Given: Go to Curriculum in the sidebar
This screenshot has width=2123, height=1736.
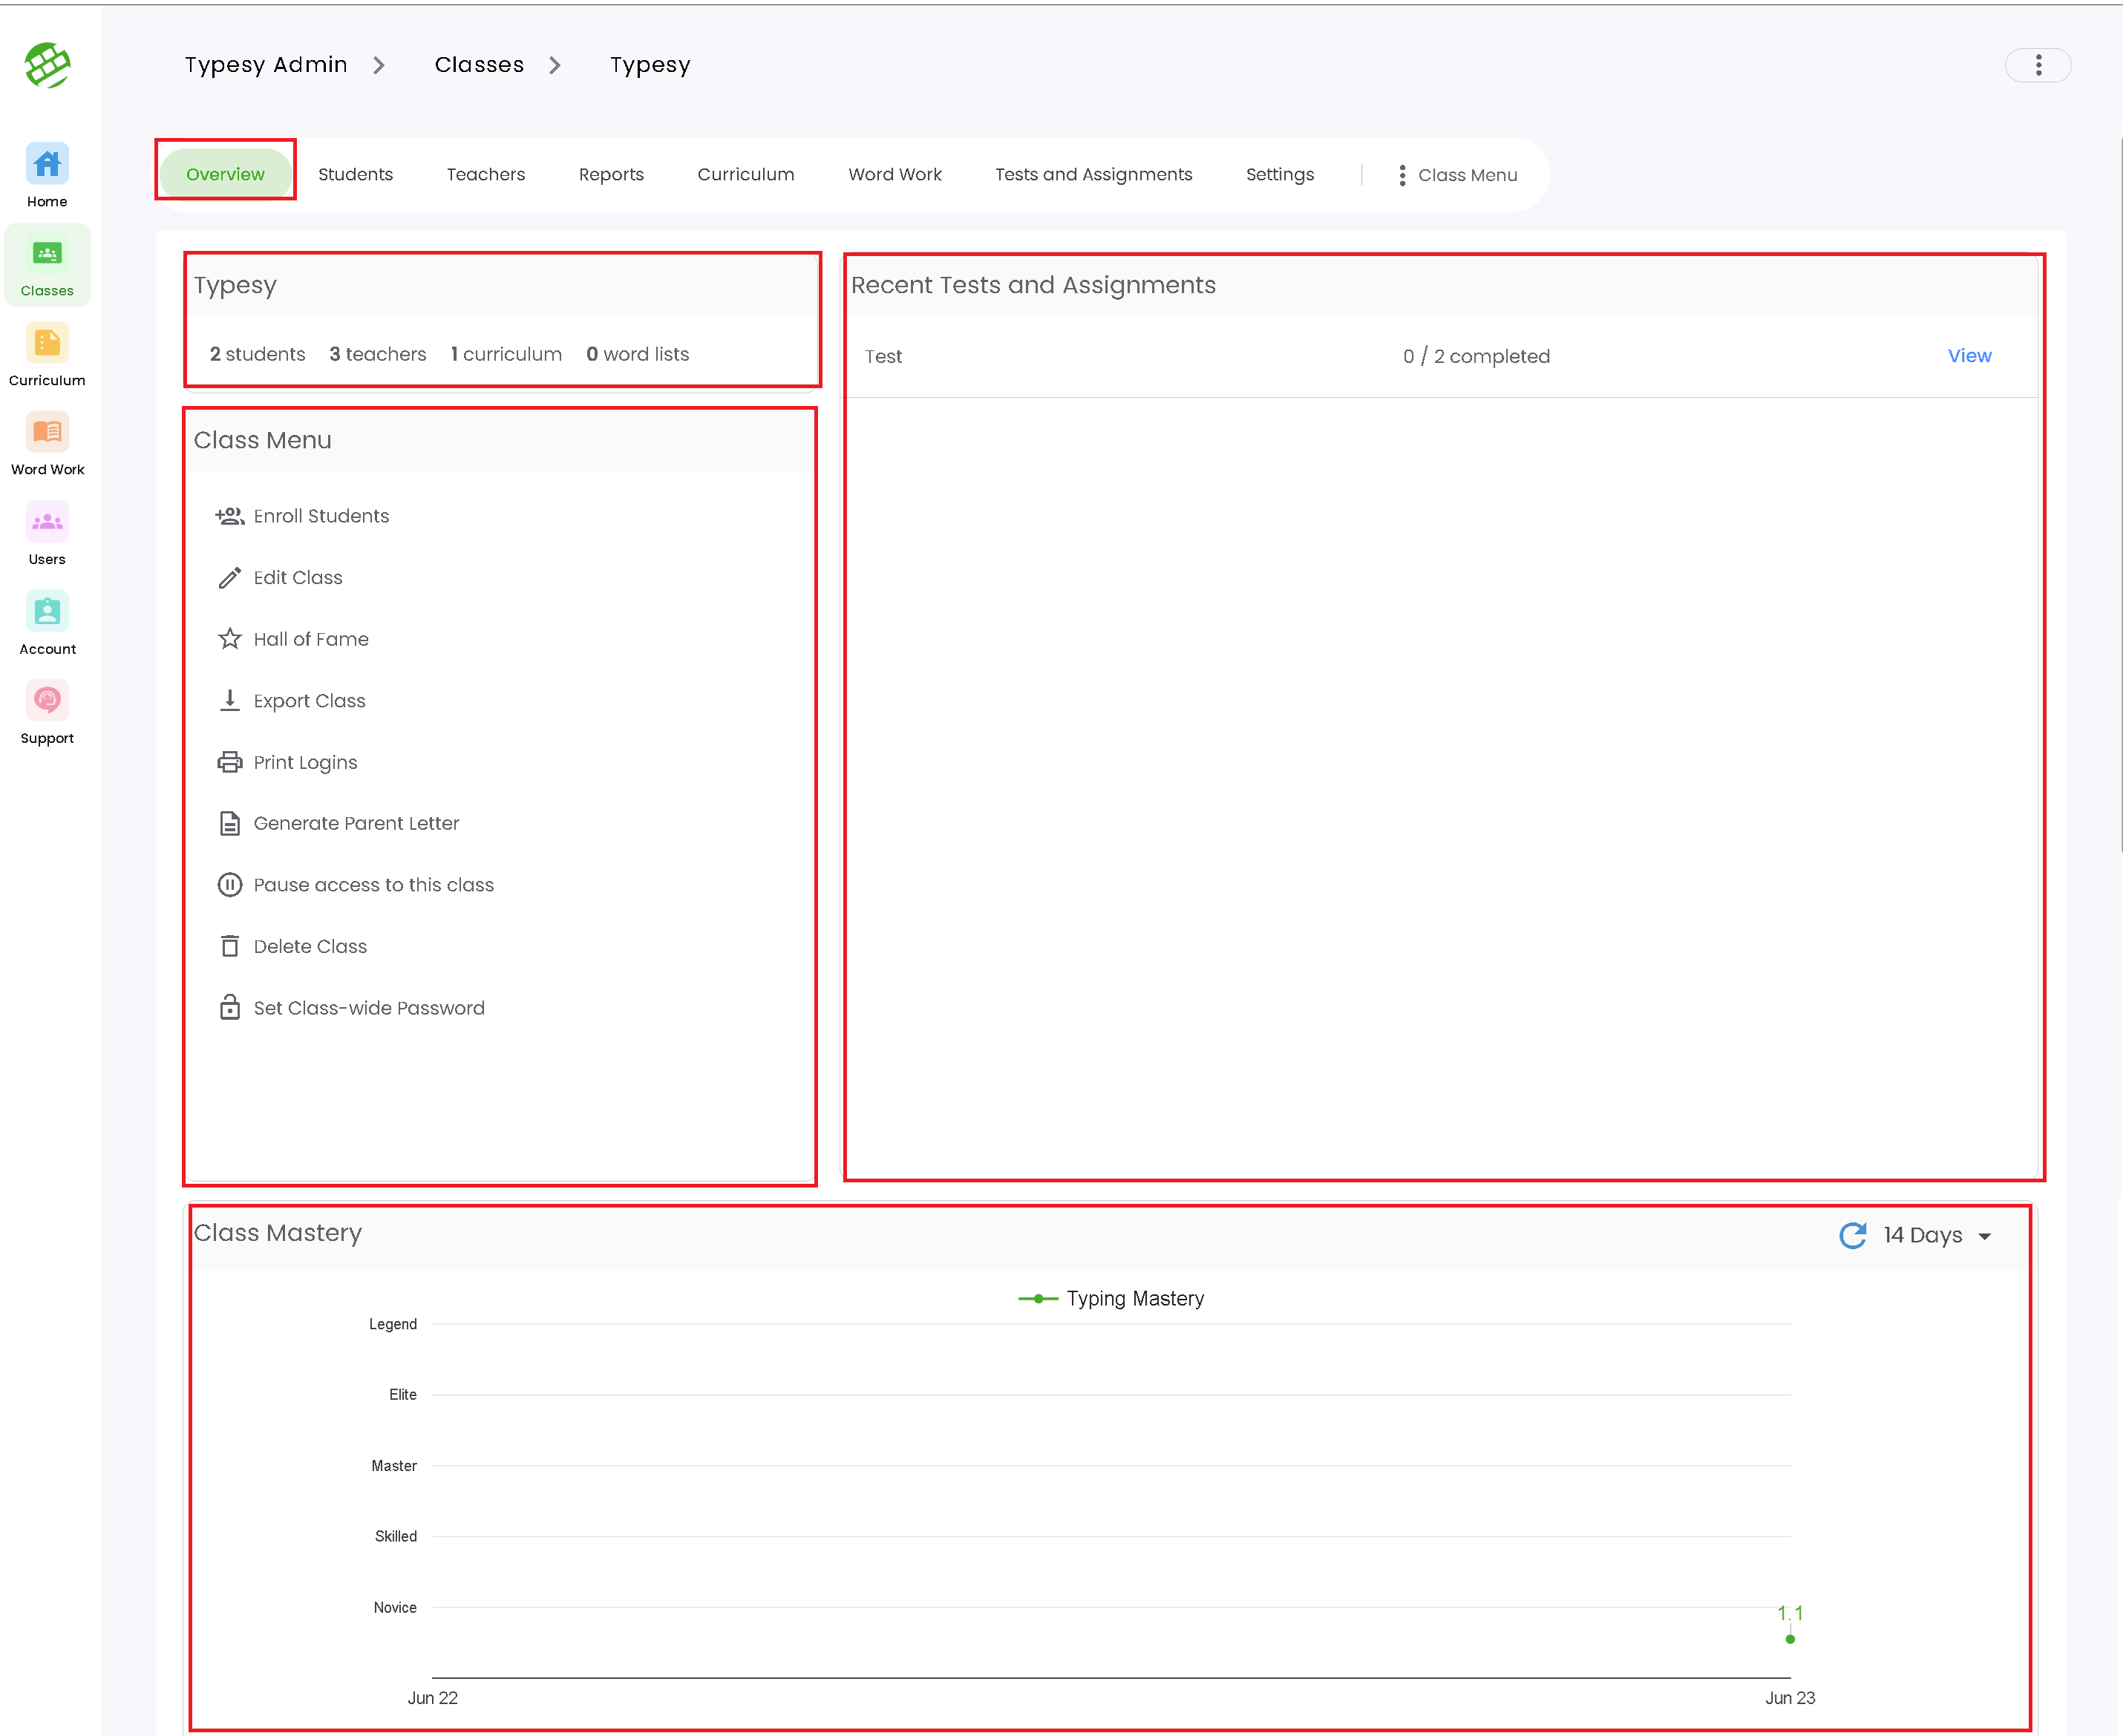Looking at the screenshot, I should (x=47, y=355).
